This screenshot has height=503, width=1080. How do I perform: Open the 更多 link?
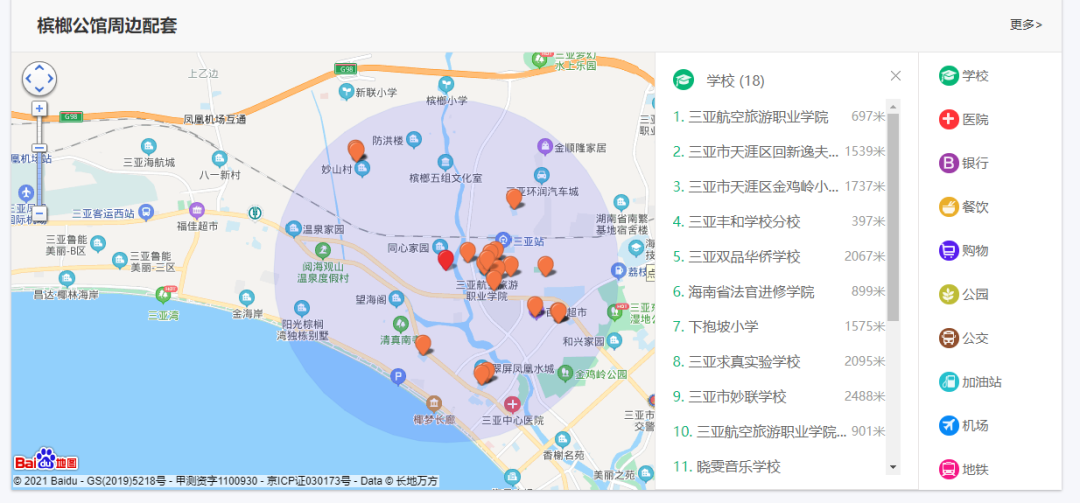1026,25
